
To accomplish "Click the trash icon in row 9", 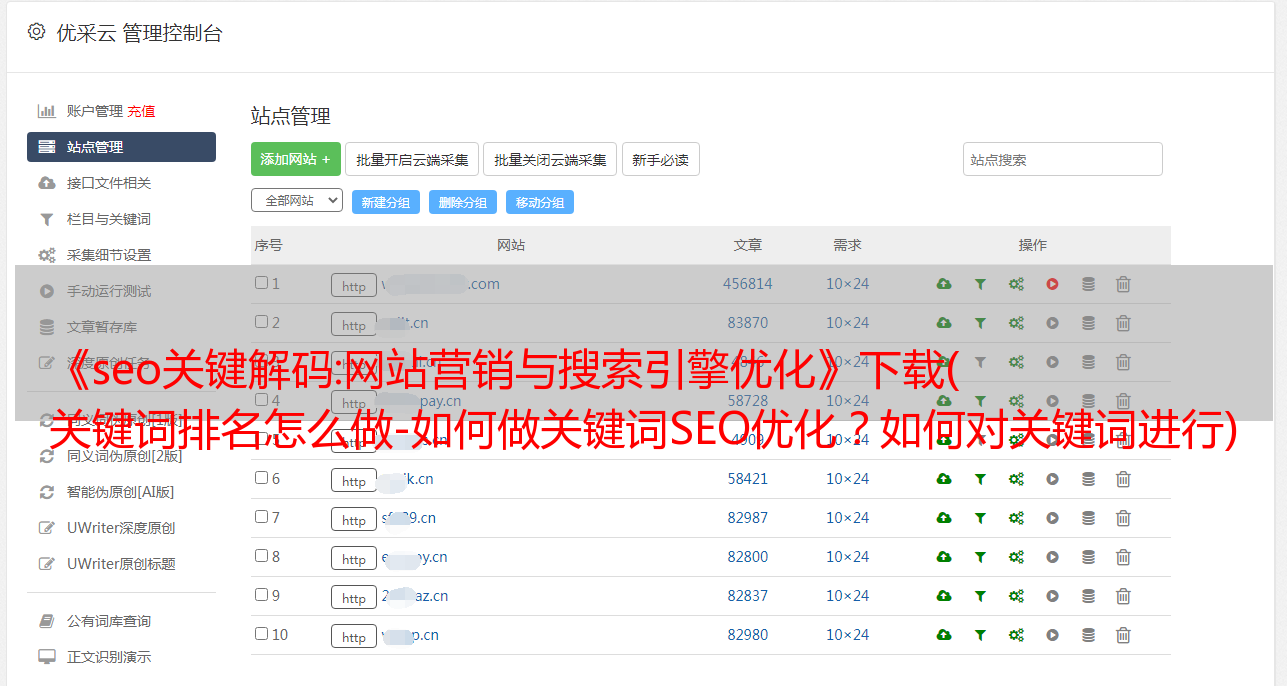I will (x=1123, y=596).
